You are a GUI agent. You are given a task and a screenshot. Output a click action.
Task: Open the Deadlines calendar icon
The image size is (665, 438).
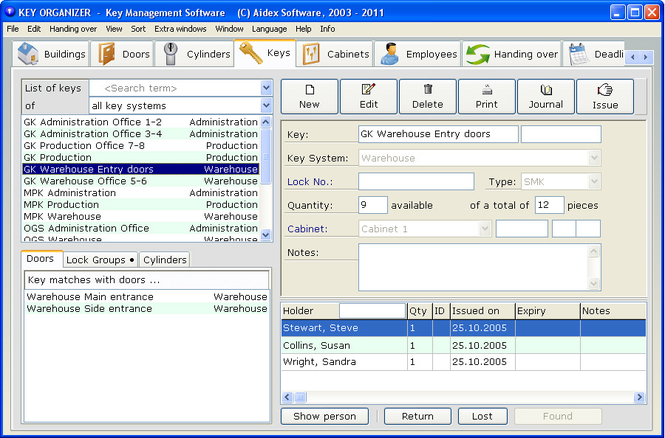pos(579,54)
